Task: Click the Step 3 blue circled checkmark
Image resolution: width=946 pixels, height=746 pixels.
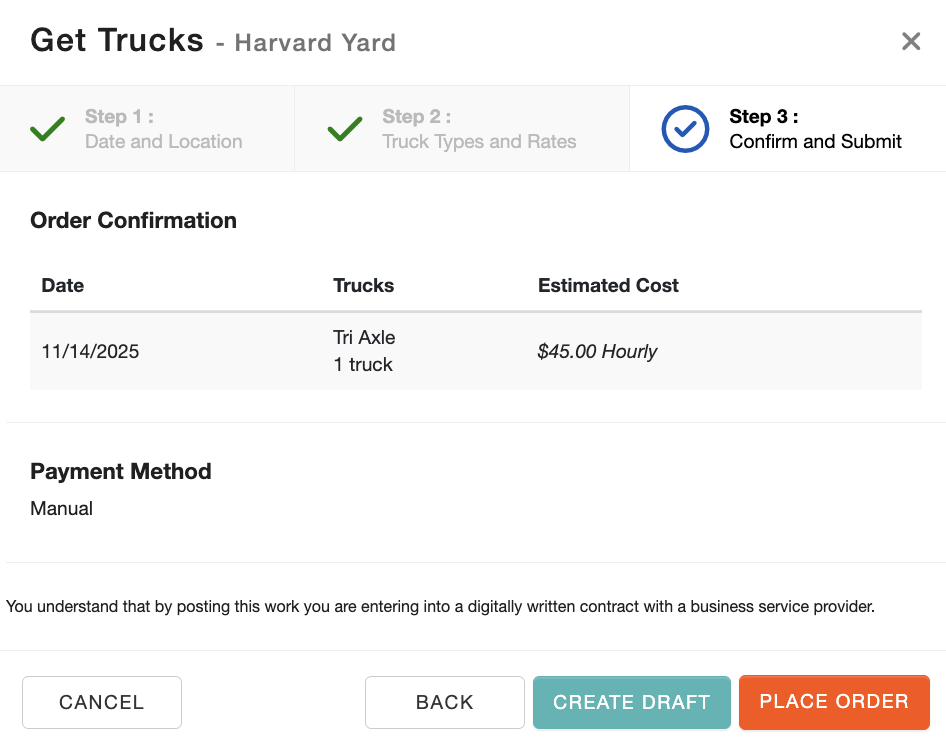Action: 685,129
